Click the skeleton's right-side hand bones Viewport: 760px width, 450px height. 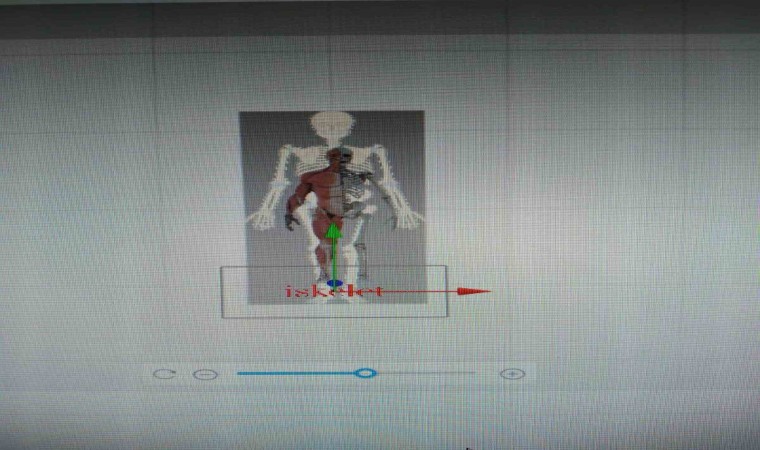click(408, 217)
